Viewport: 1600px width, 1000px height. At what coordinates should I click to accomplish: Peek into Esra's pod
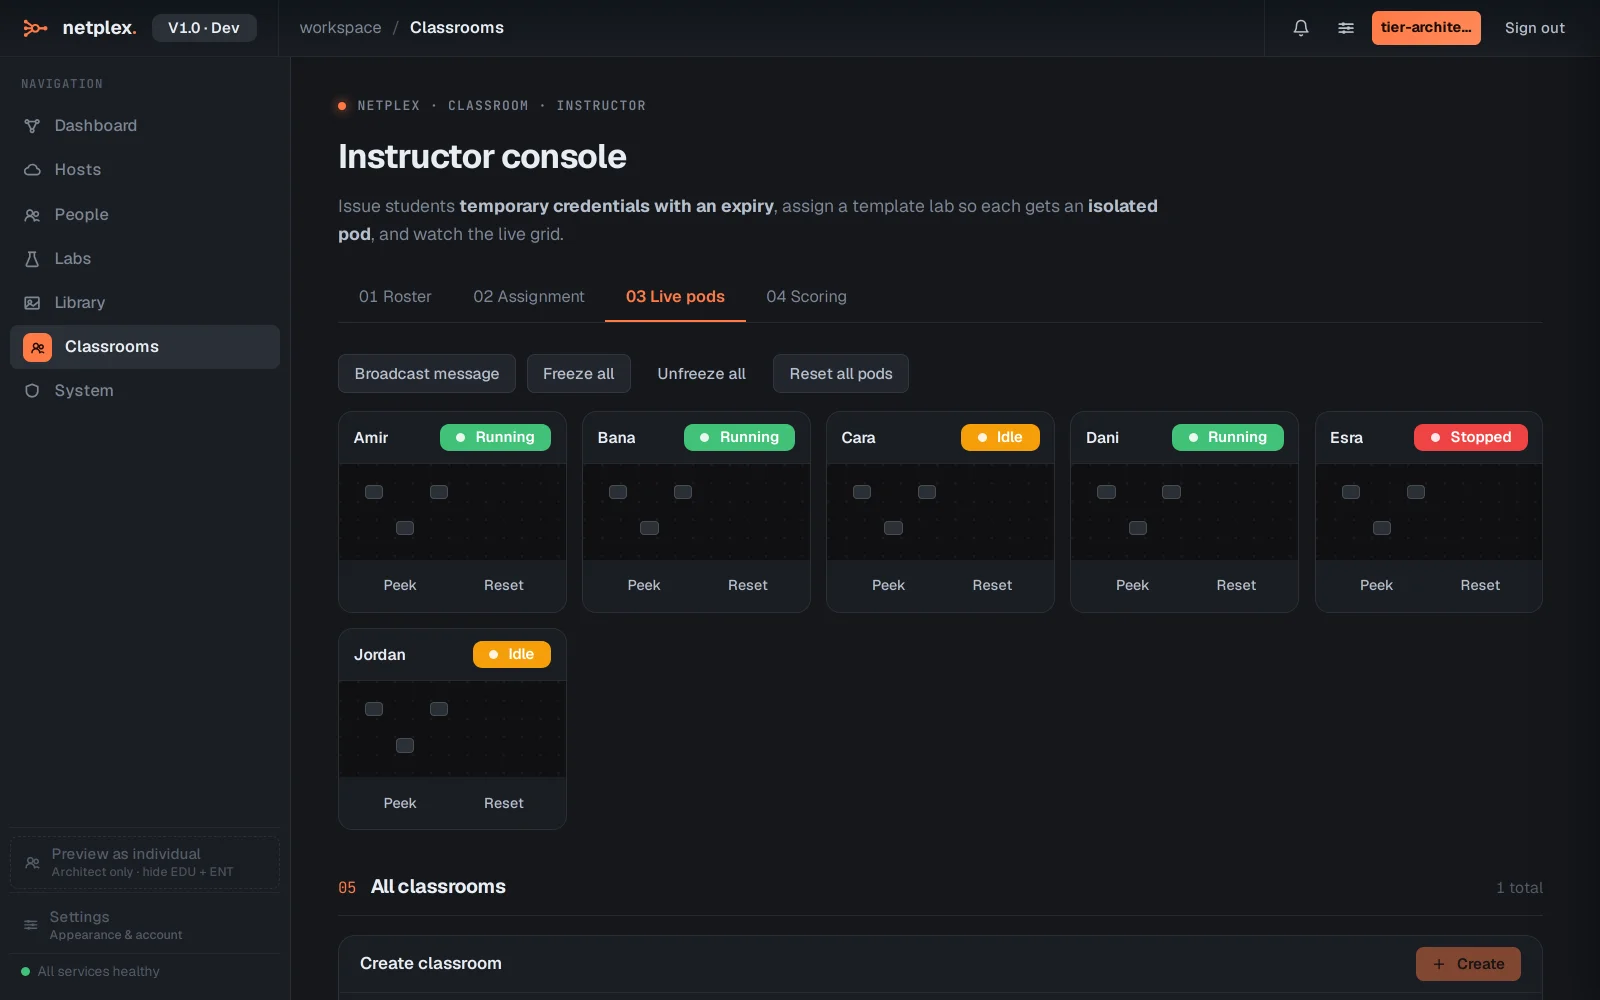click(x=1376, y=586)
